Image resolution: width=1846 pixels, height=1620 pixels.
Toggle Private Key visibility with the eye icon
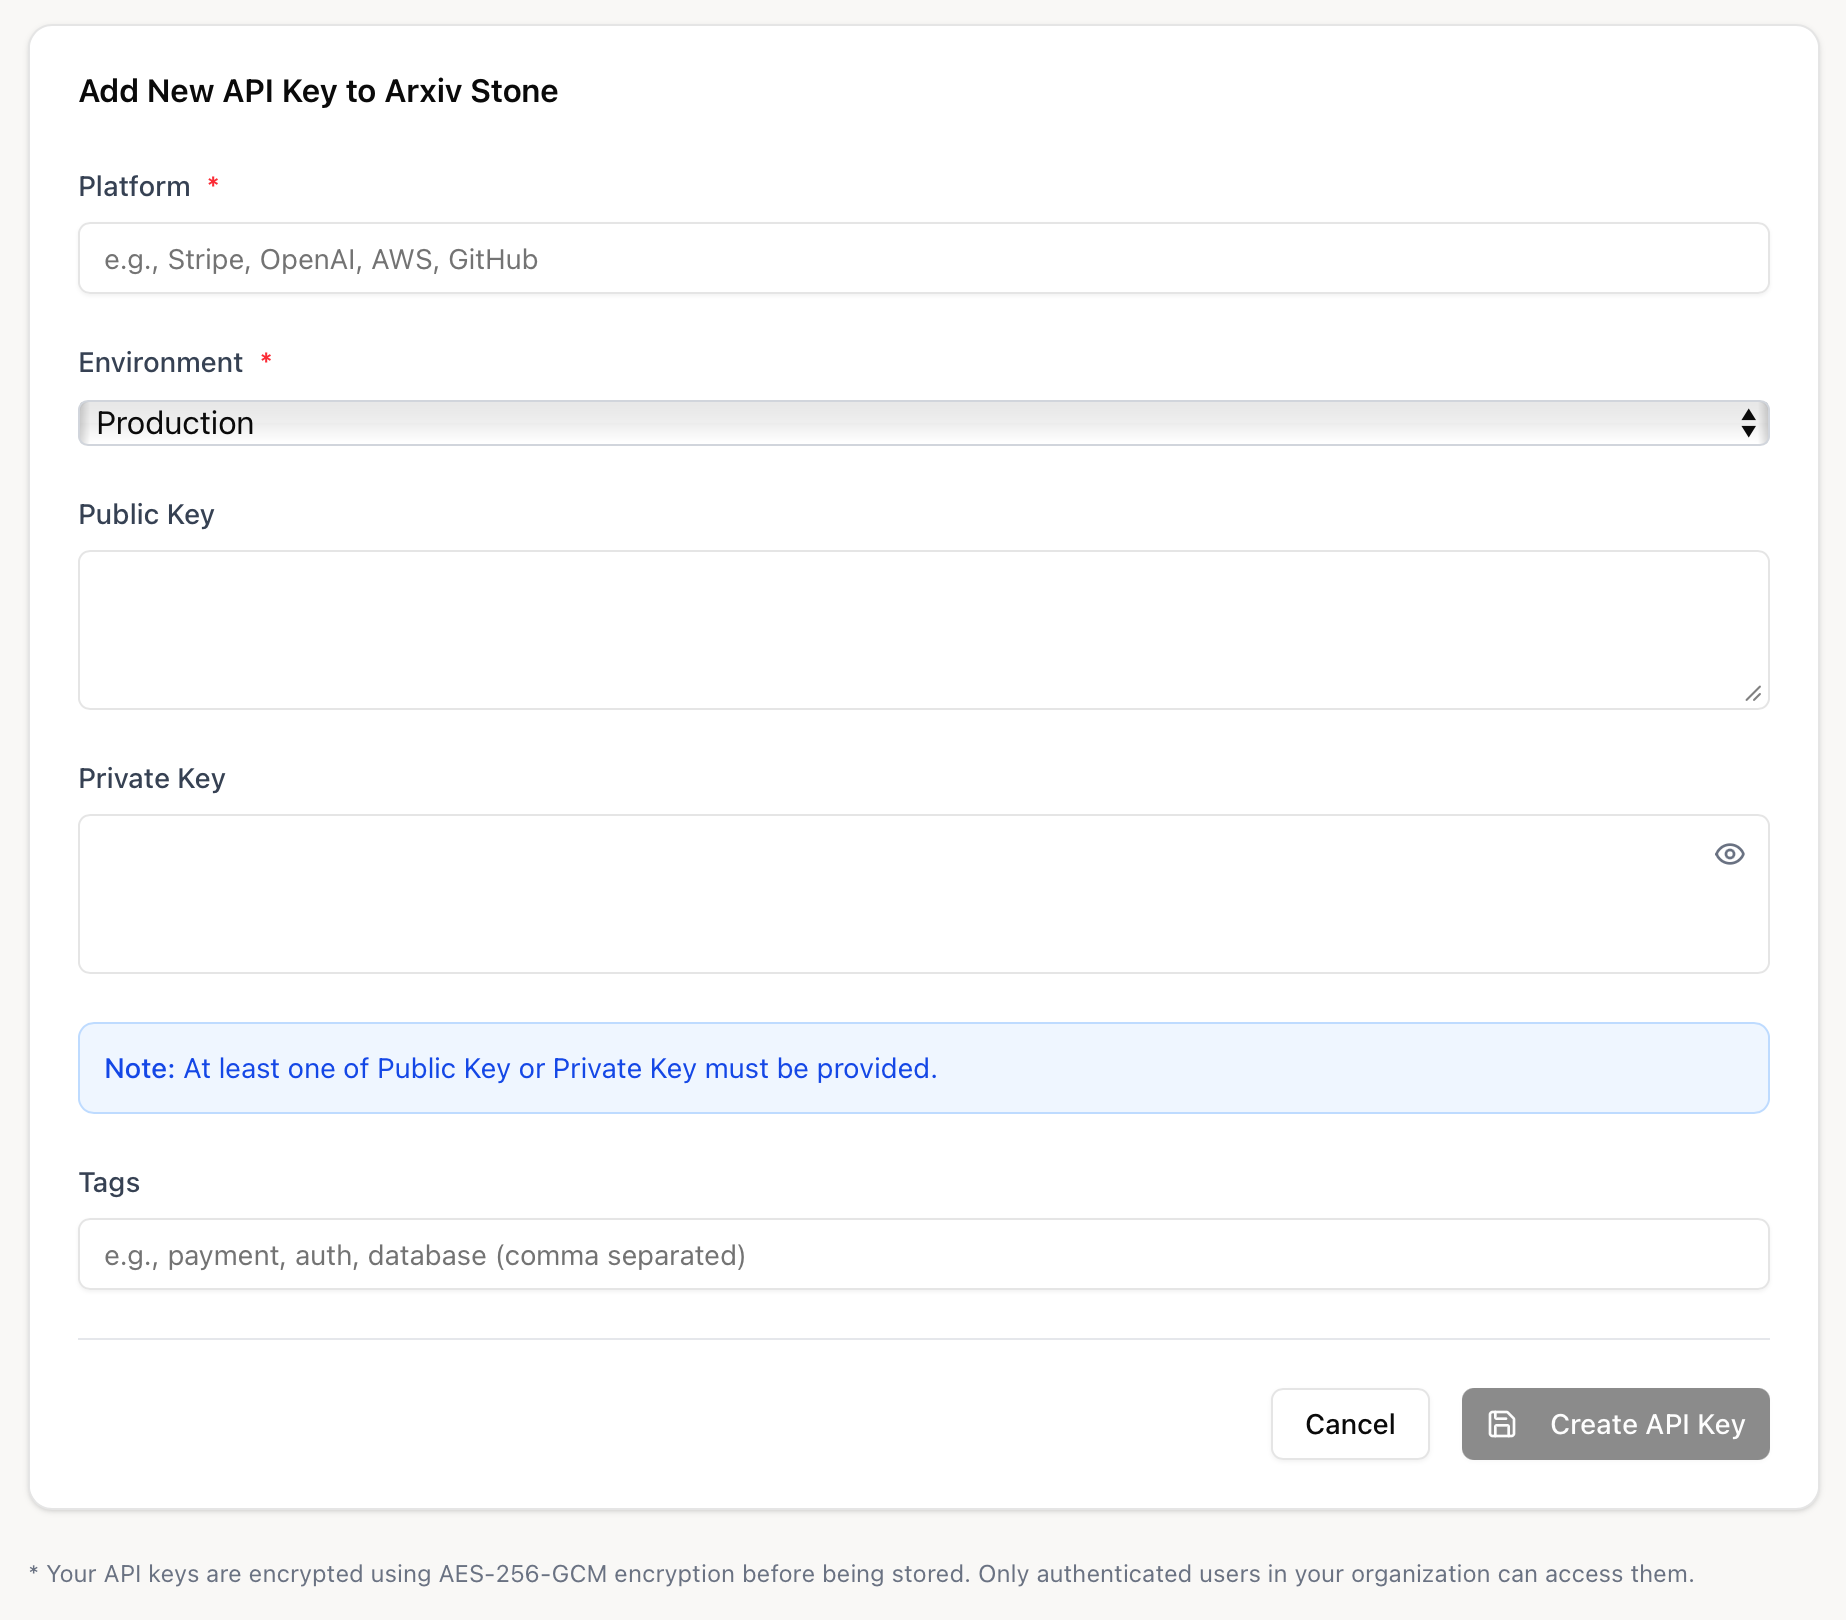1729,854
